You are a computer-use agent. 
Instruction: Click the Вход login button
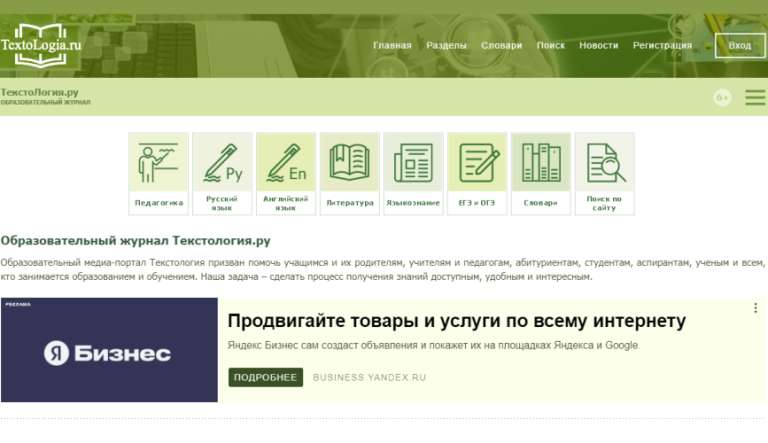740,46
